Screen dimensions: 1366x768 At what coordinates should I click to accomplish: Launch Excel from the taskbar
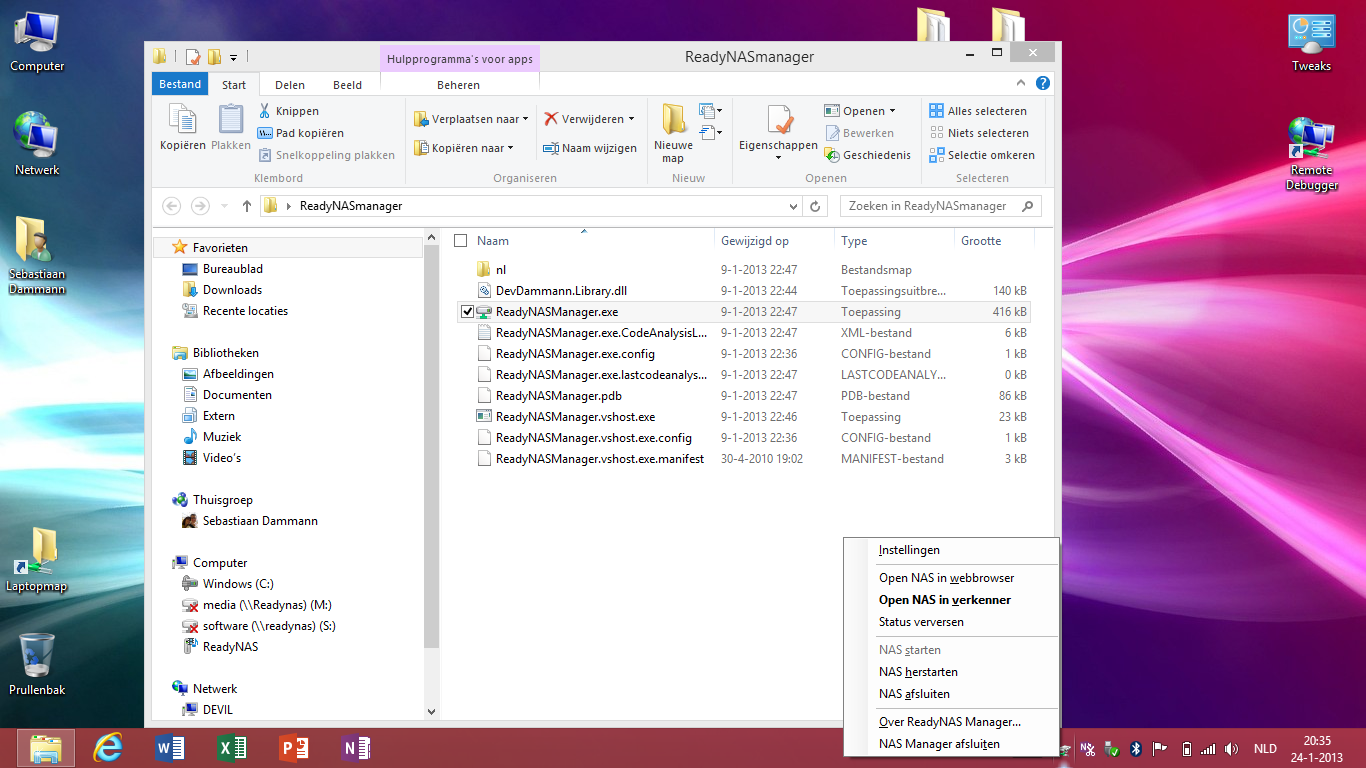coord(232,748)
